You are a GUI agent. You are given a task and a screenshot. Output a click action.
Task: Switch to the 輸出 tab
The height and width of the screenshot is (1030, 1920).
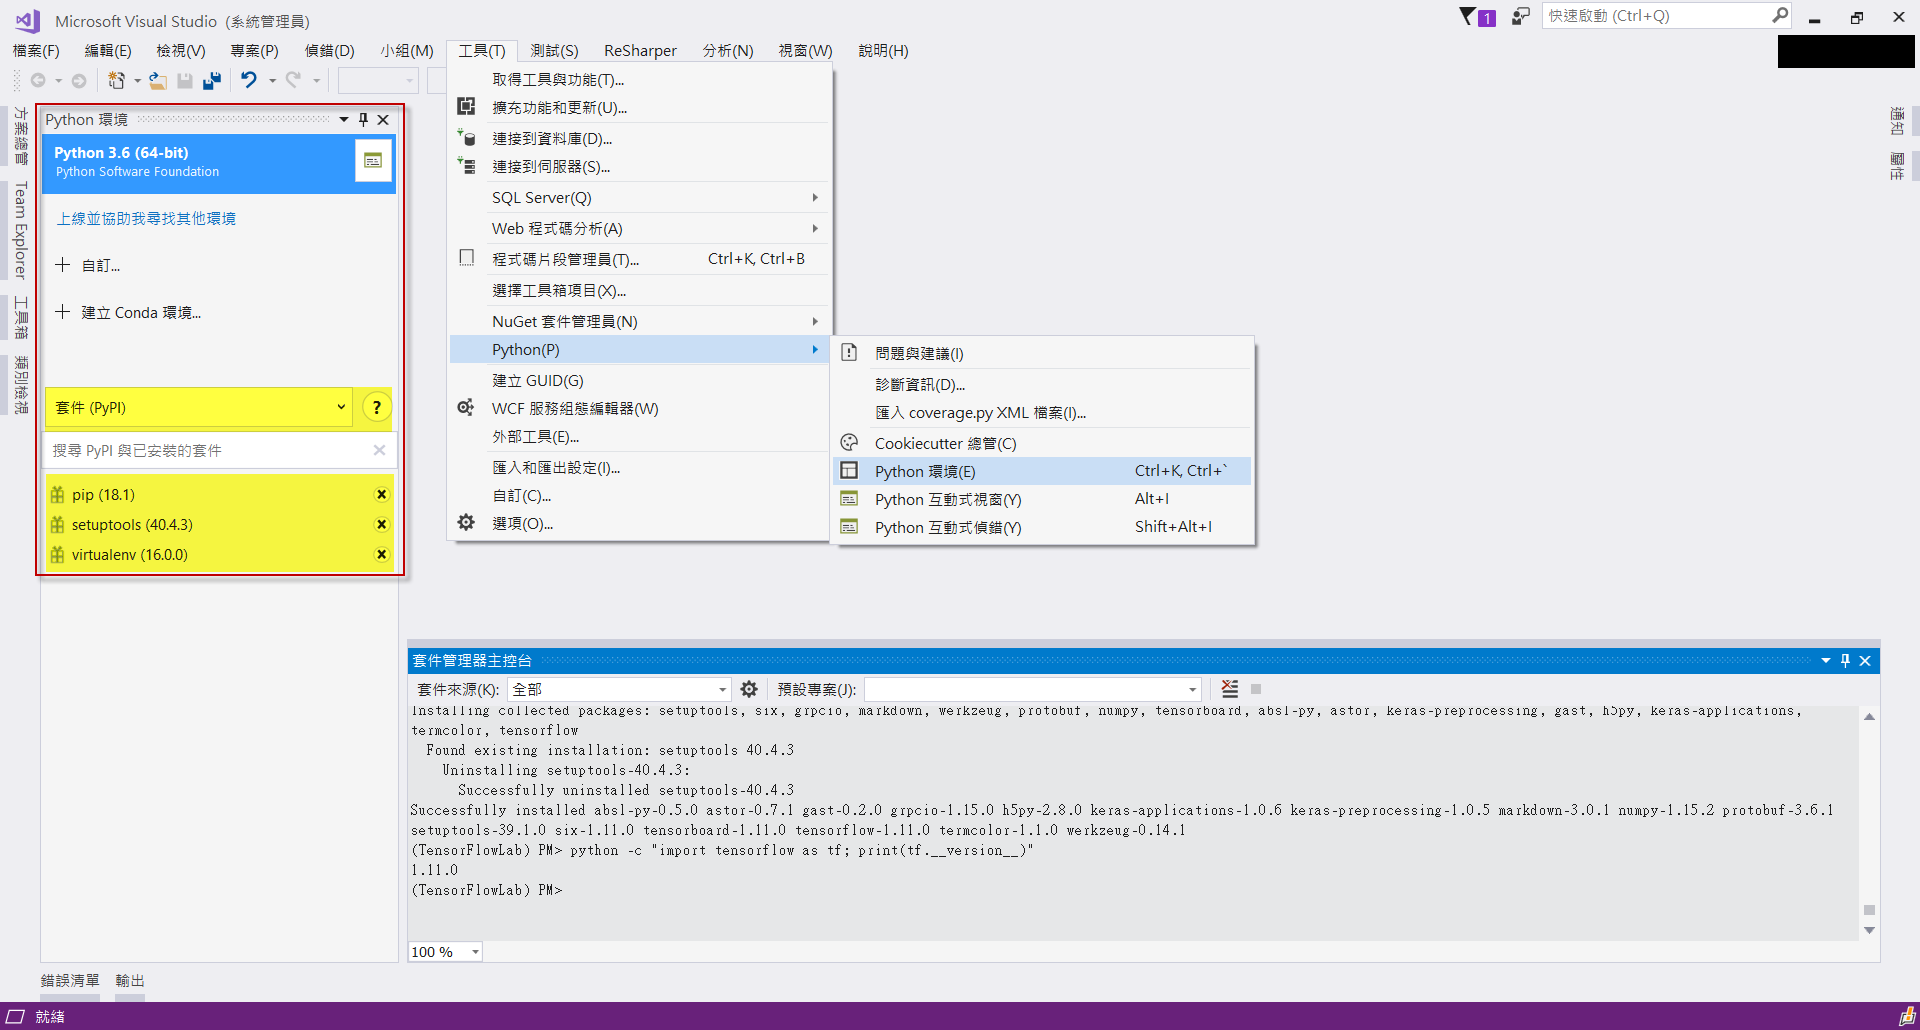pyautogui.click(x=130, y=980)
